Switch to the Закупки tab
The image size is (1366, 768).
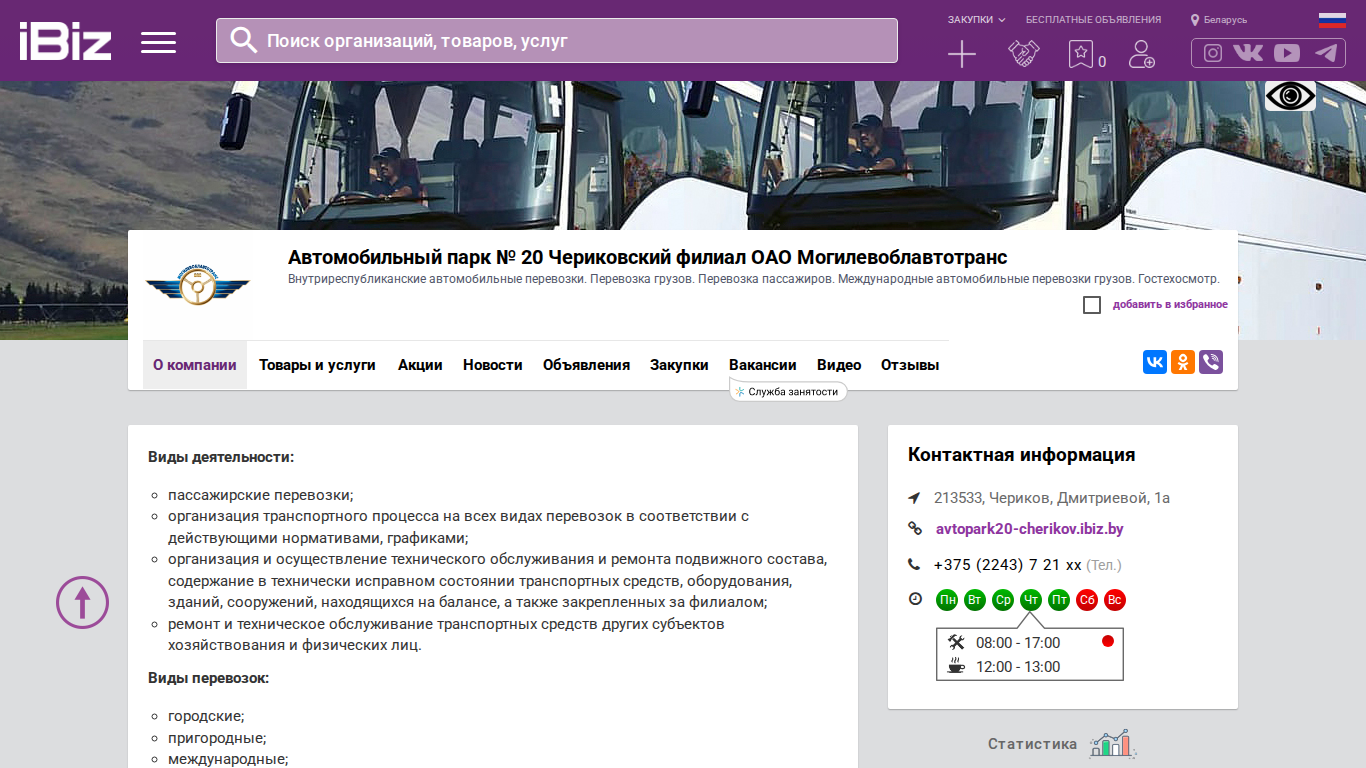tap(679, 365)
